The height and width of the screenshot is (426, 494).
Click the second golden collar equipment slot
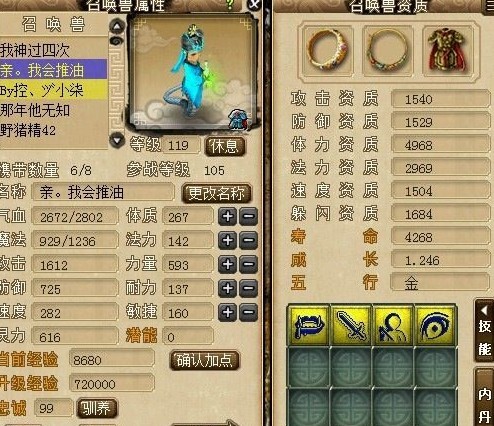tap(388, 50)
